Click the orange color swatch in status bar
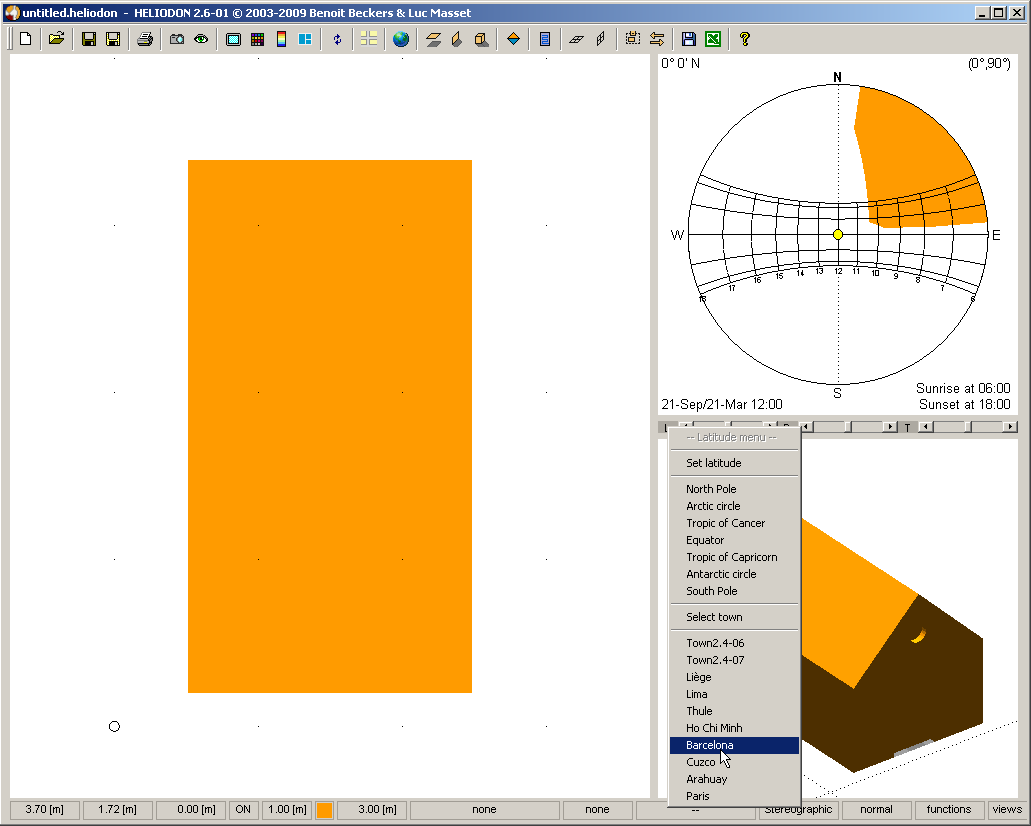 [324, 810]
